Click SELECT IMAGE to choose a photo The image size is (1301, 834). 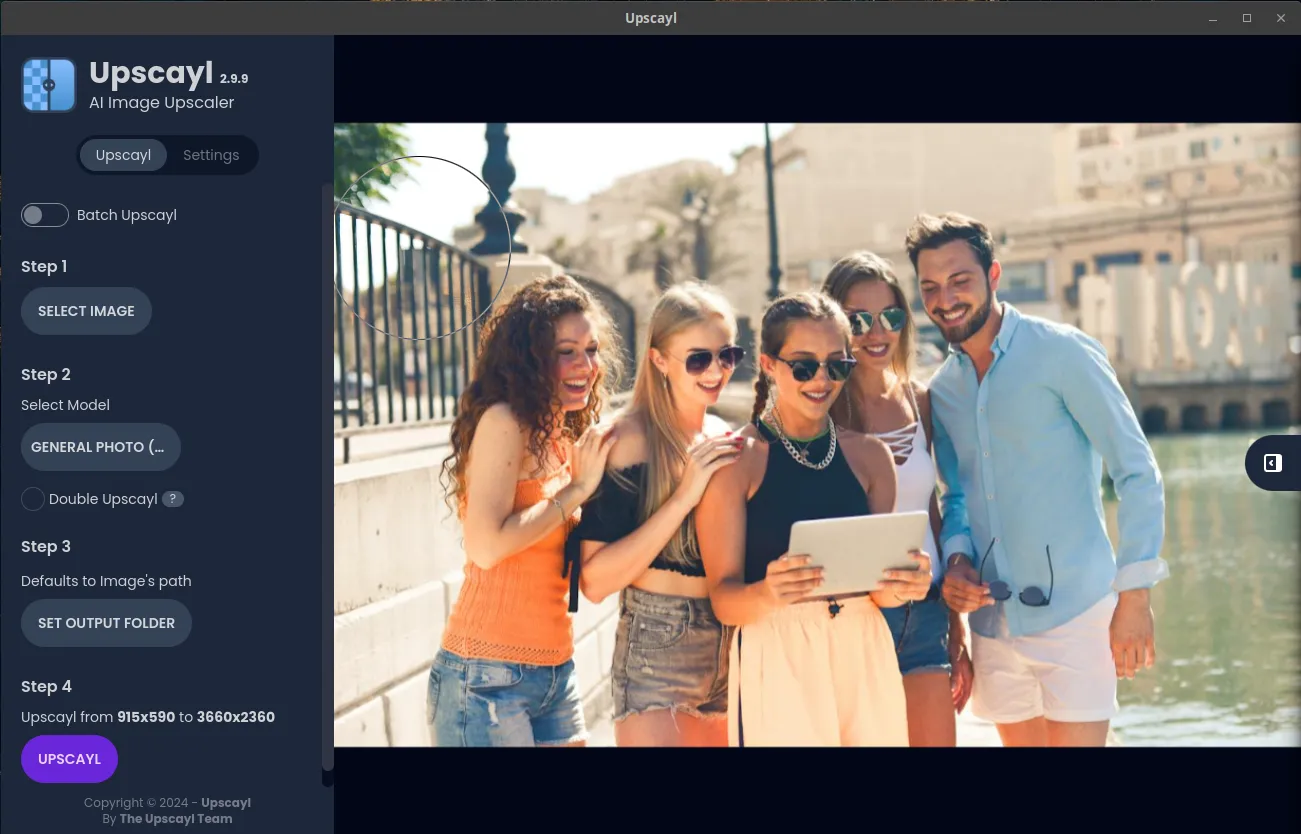[x=86, y=311]
